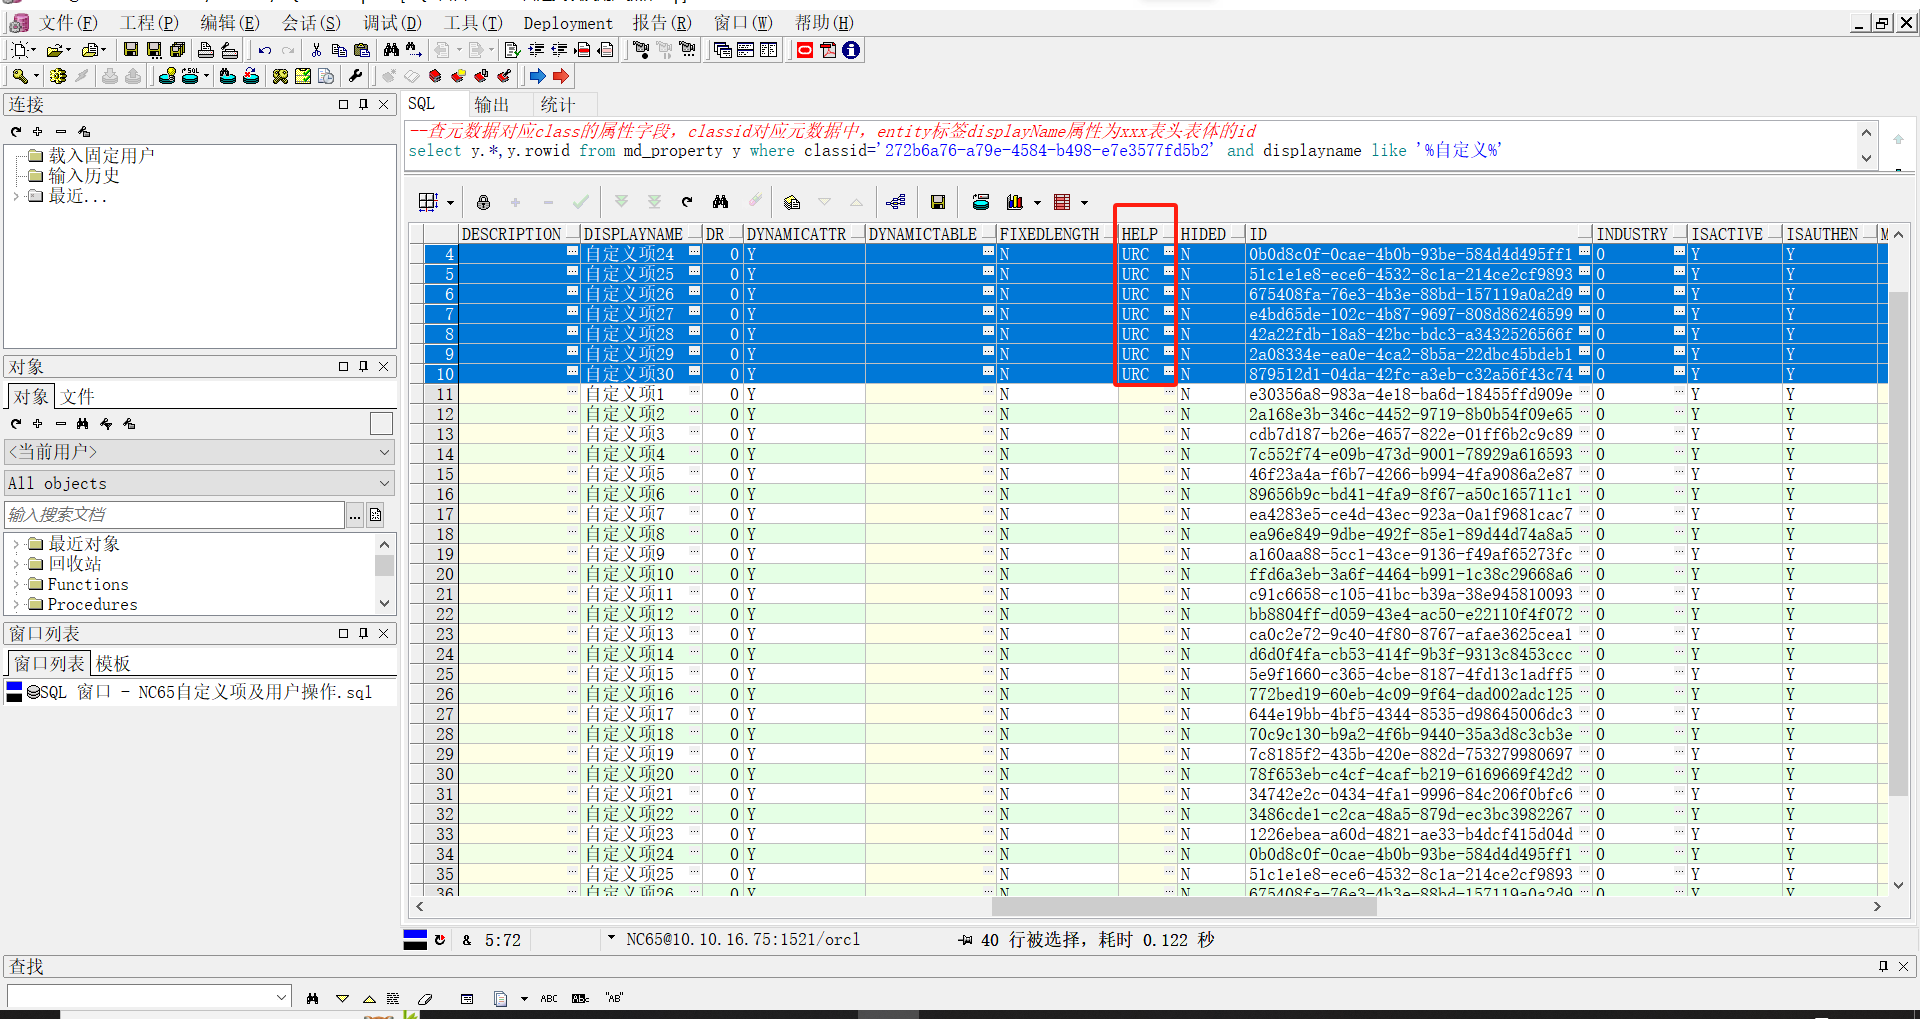Switch to the 输出 tab
This screenshot has width=1920, height=1019.
[492, 104]
